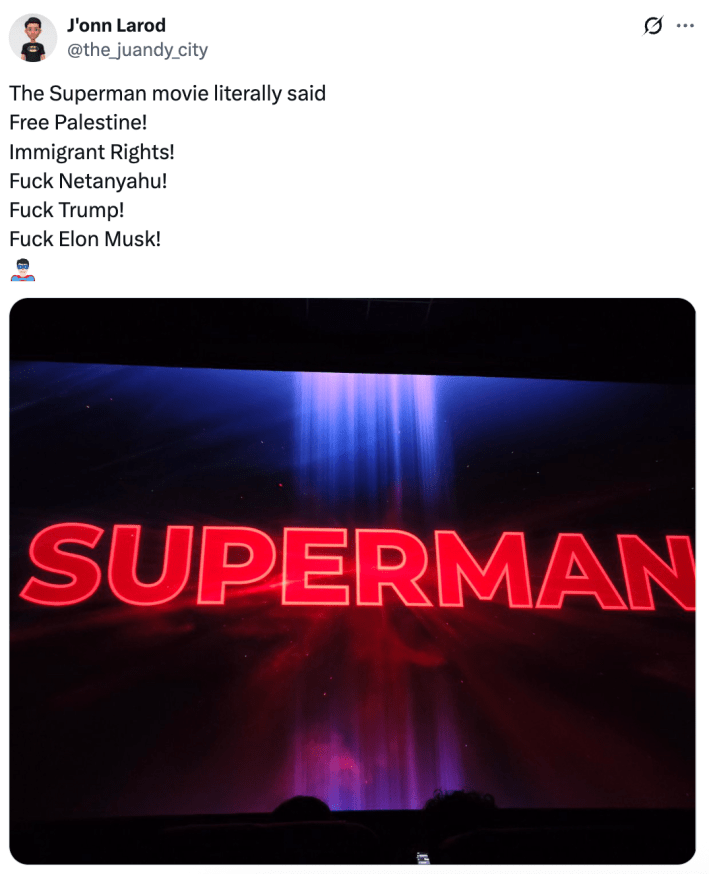Click the left audience head silhouette
Viewport: 709px width, 874px height.
[301, 807]
